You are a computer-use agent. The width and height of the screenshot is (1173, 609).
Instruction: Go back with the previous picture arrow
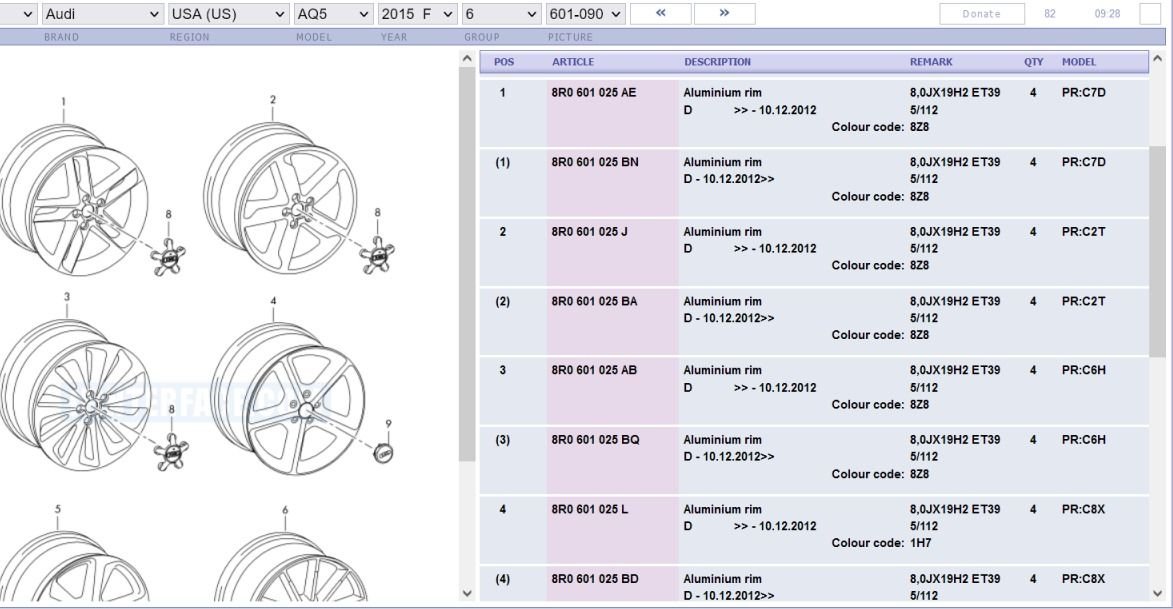(x=660, y=14)
